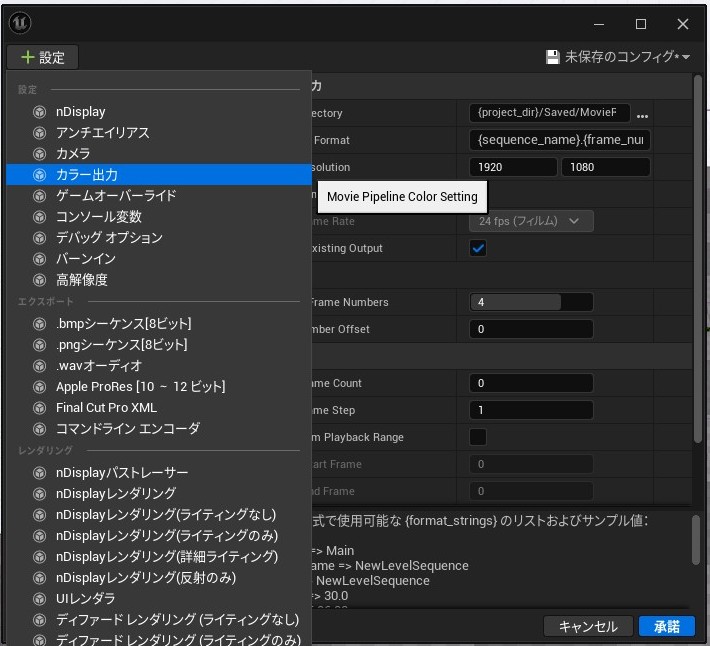The height and width of the screenshot is (646, 710).
Task: Add nDisplayレンダリング(詳細ライティング) render pass
Action: (x=159, y=556)
